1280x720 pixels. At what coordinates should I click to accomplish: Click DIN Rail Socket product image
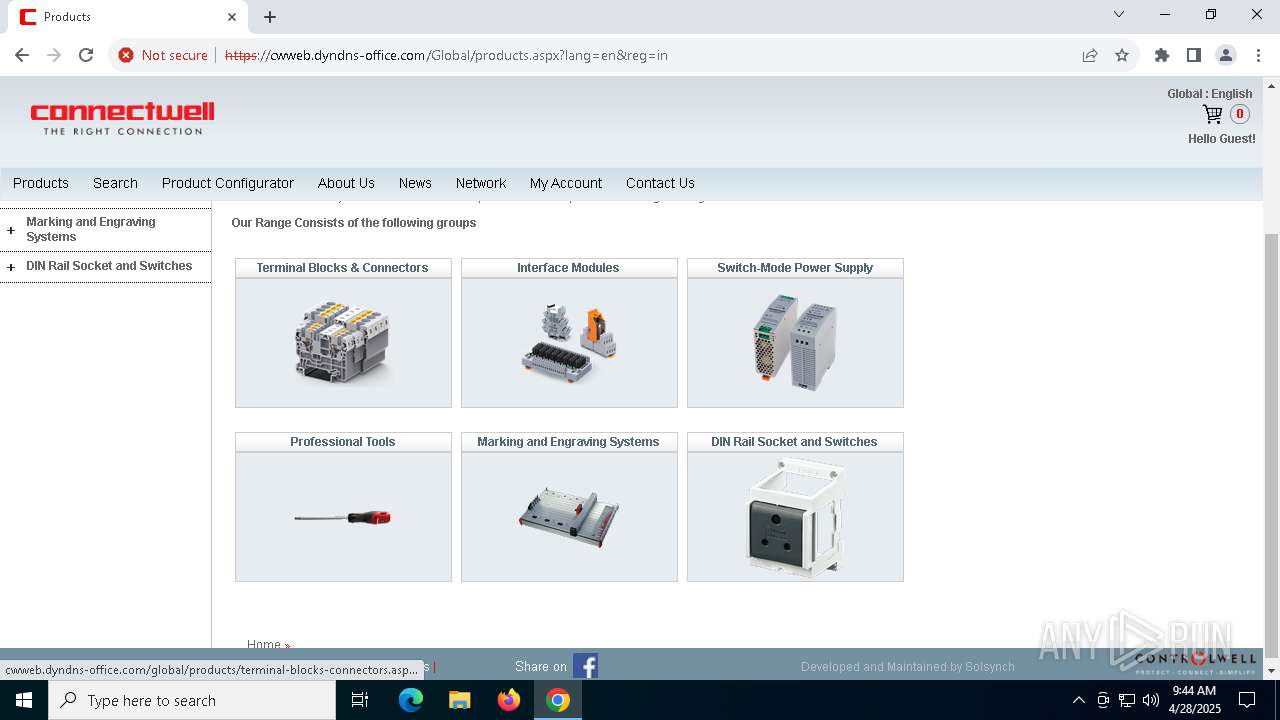point(795,517)
